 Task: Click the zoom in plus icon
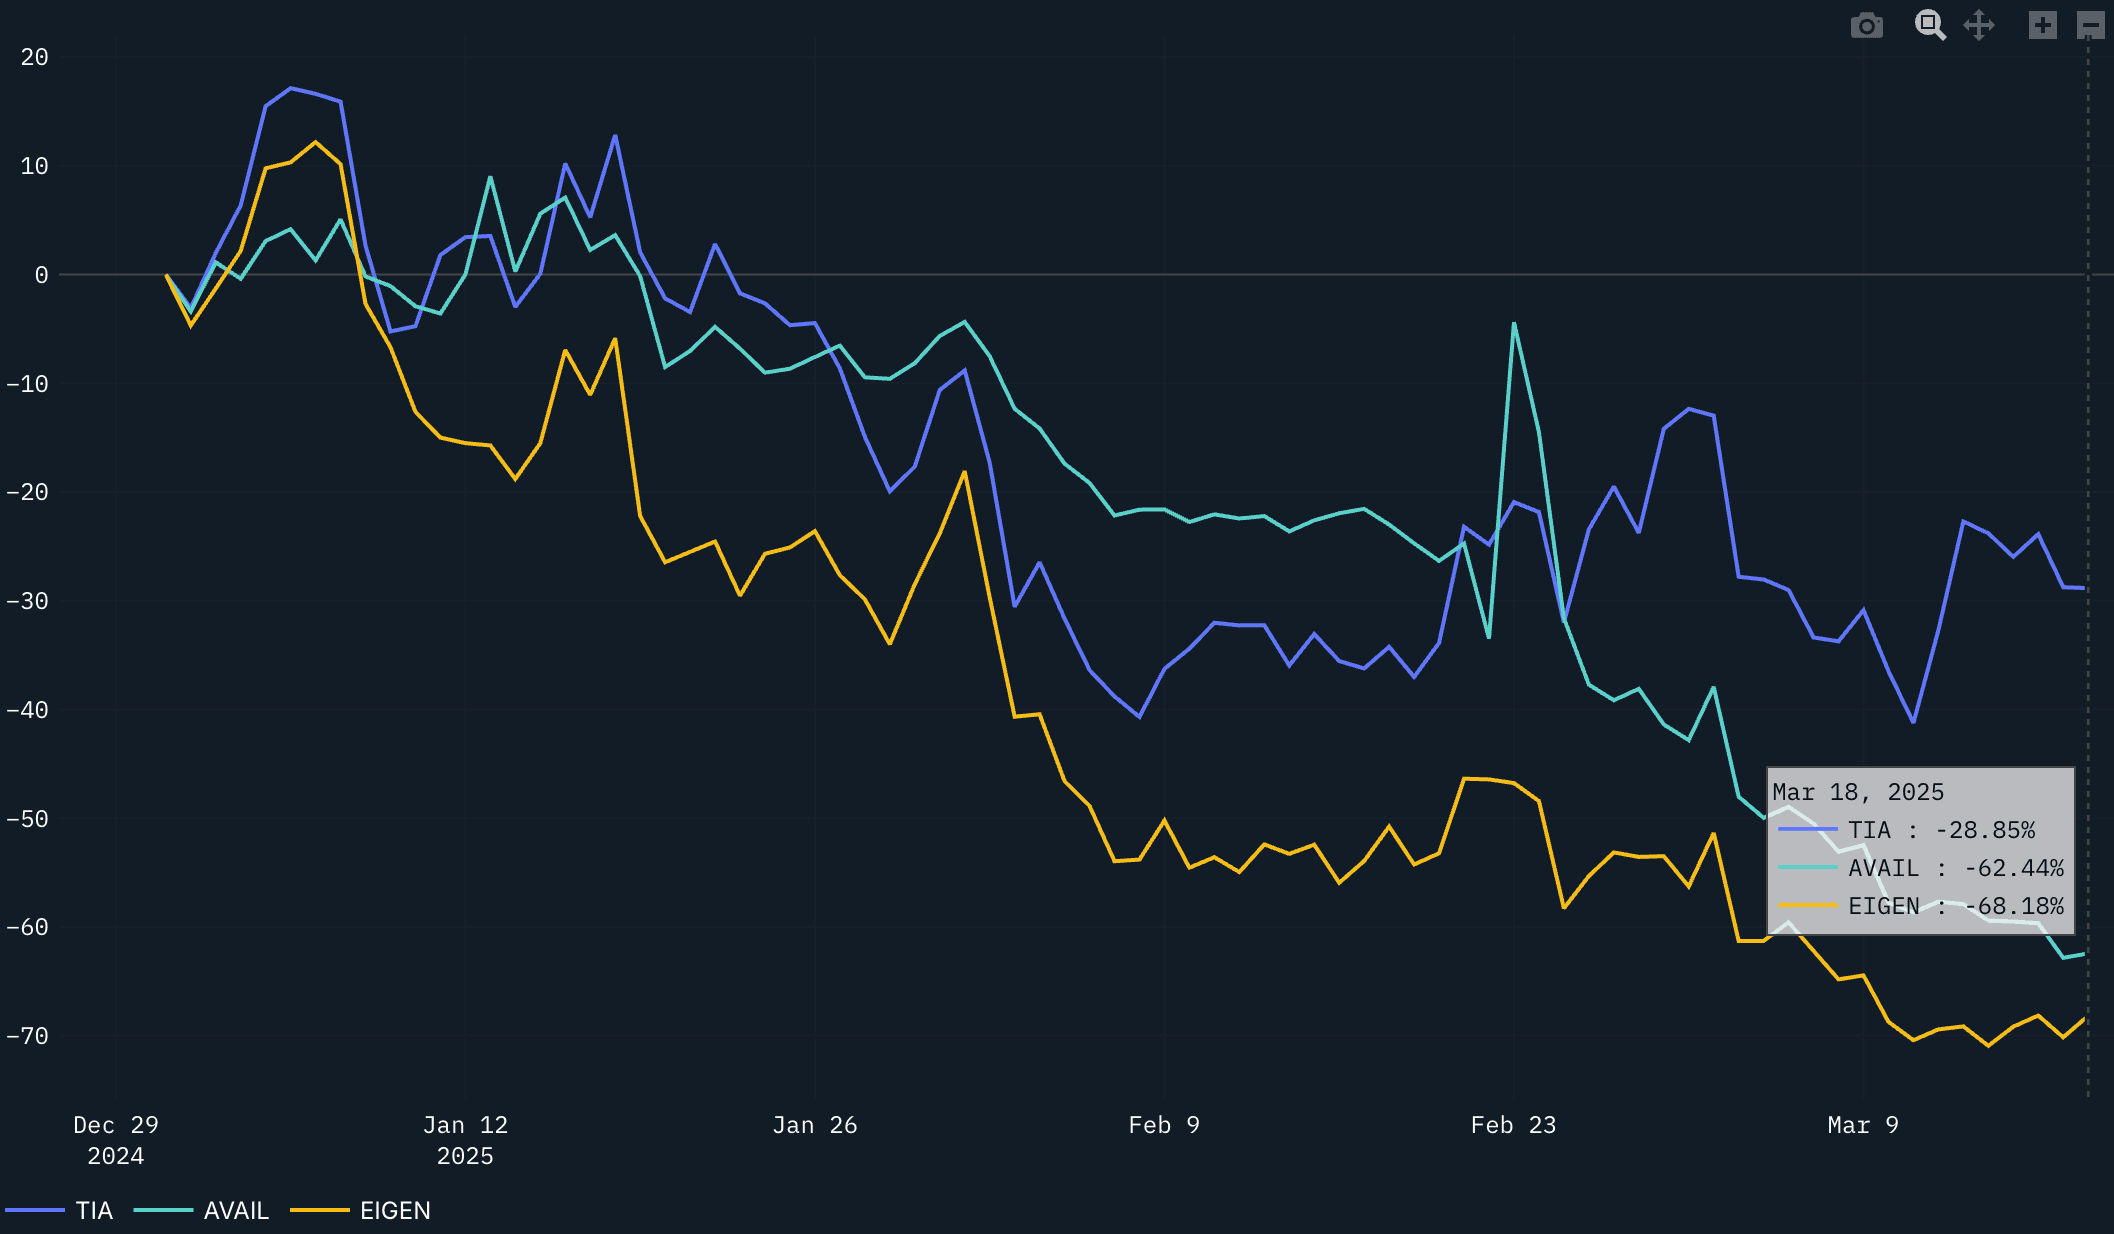[2042, 25]
